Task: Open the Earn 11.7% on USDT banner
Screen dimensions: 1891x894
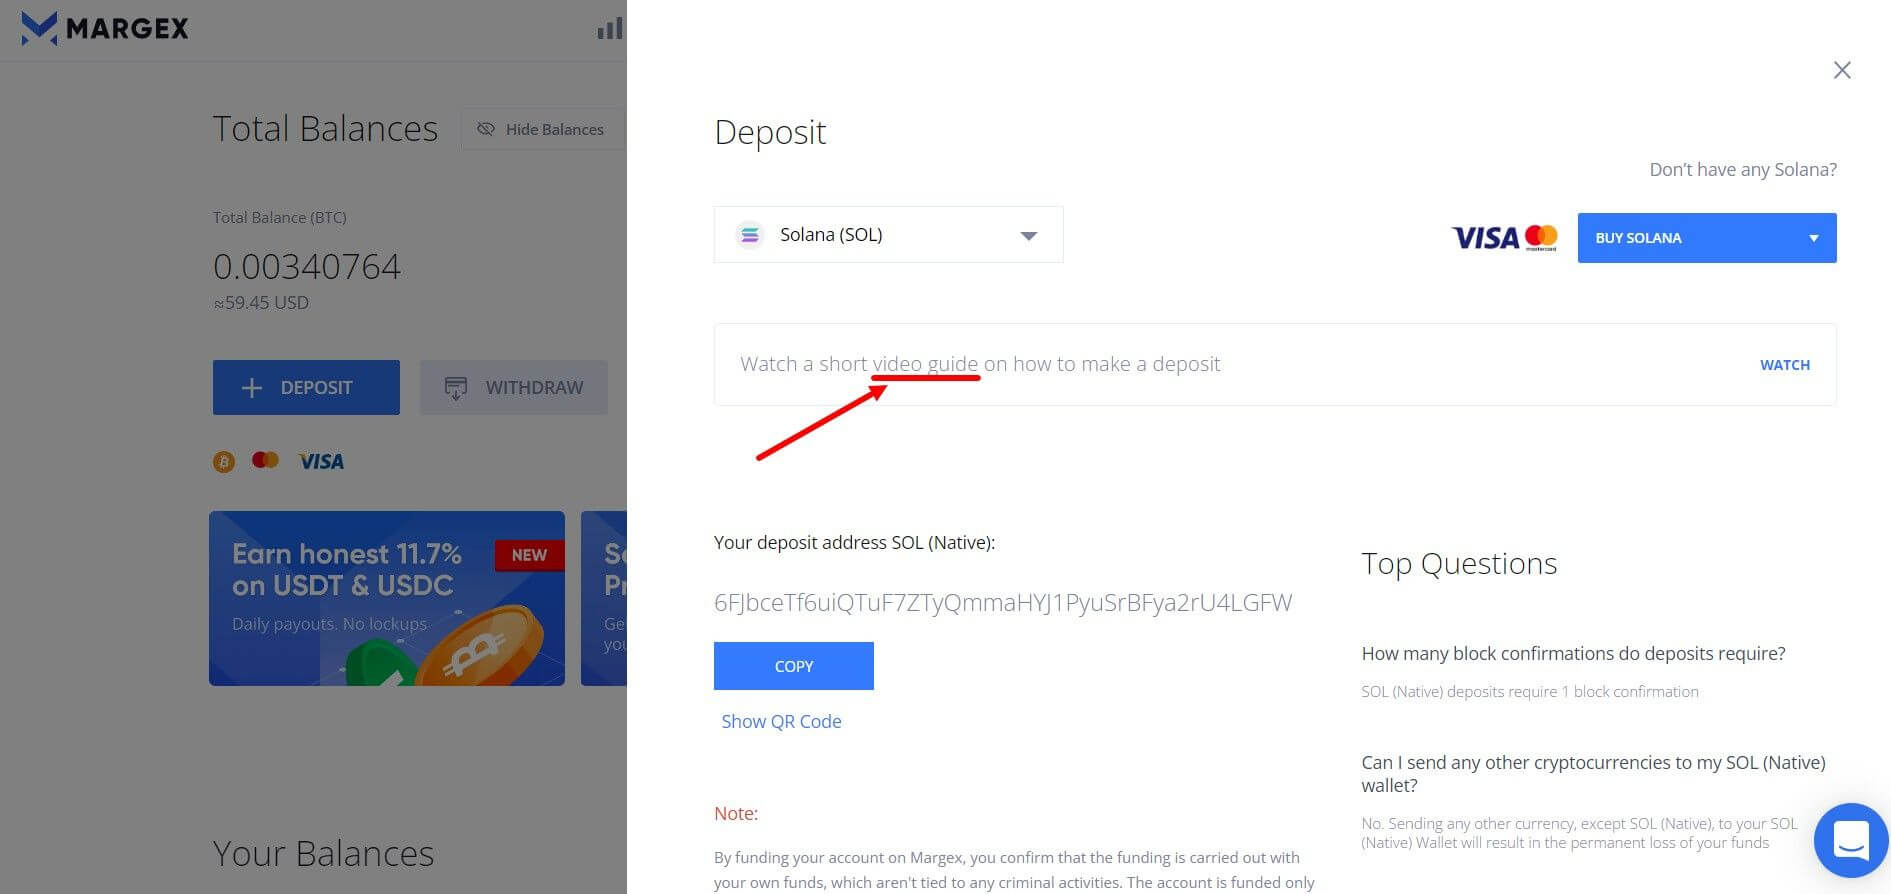Action: coord(387,598)
